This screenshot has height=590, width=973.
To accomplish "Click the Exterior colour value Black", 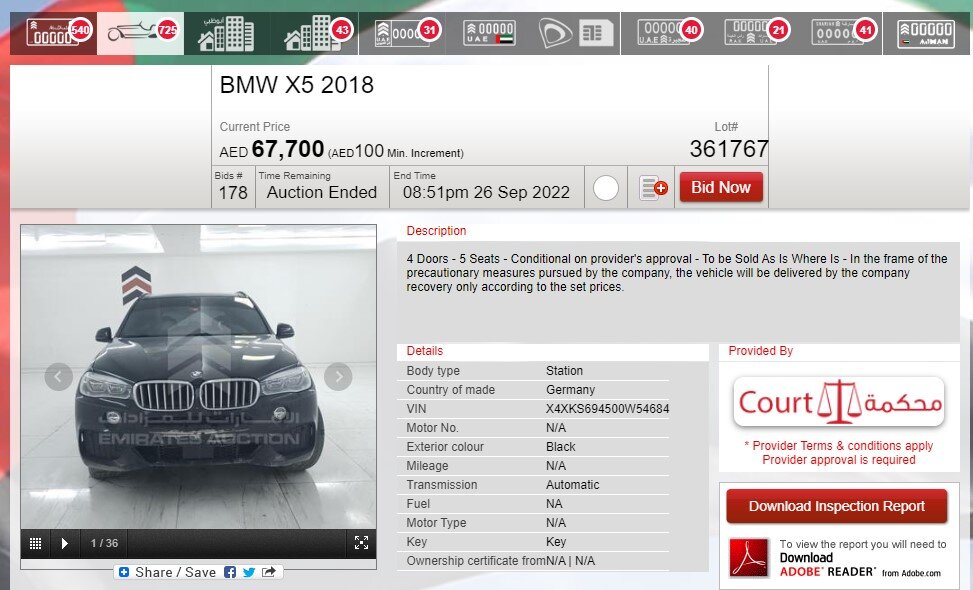I will 560,447.
